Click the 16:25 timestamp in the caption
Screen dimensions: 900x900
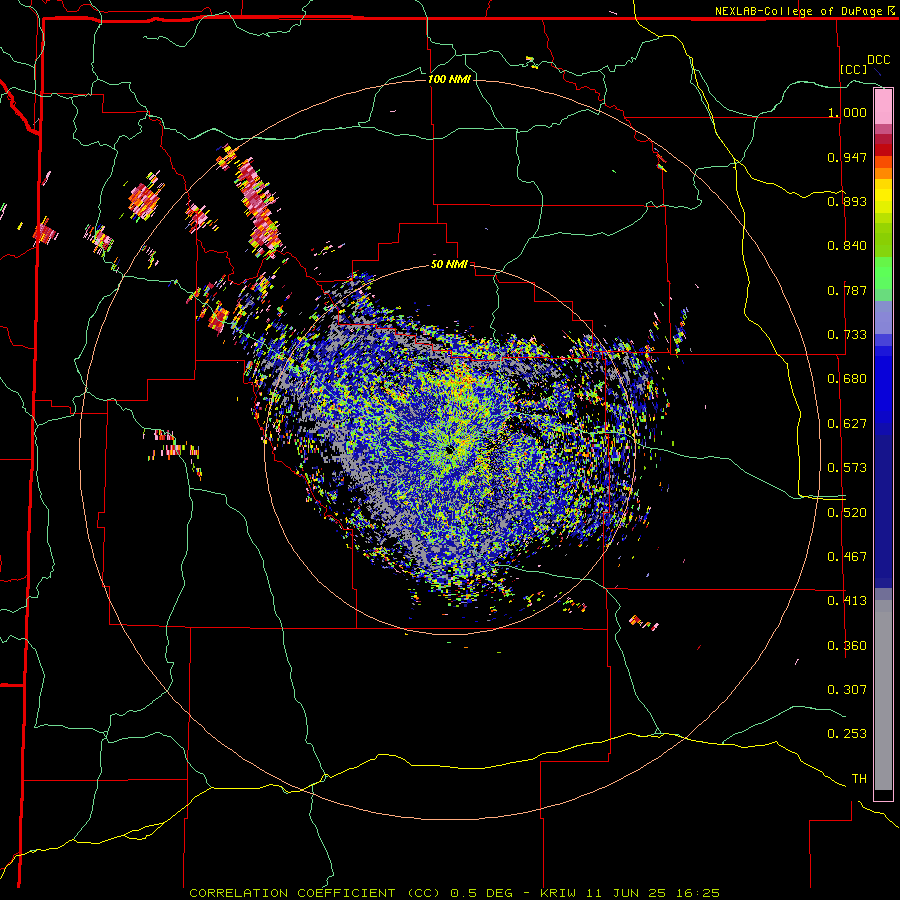click(x=697, y=893)
